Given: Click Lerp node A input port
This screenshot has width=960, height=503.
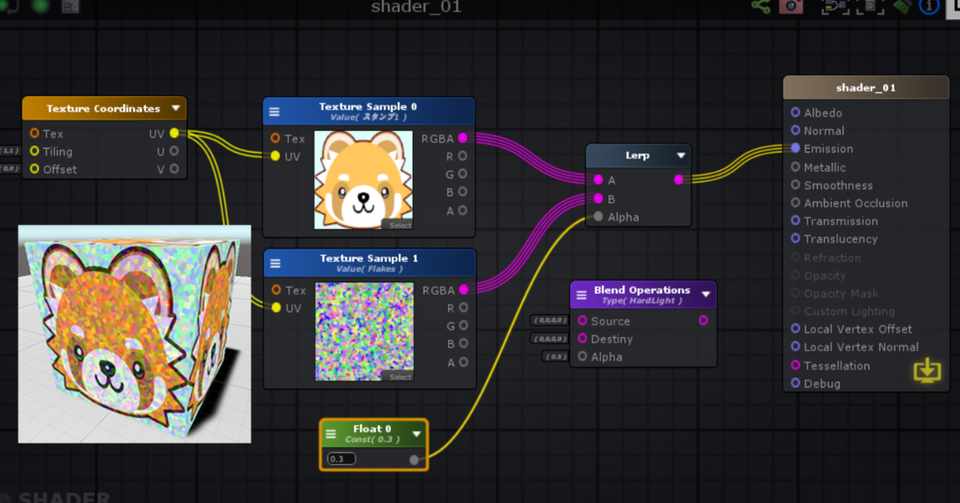Looking at the screenshot, I should click(x=598, y=179).
